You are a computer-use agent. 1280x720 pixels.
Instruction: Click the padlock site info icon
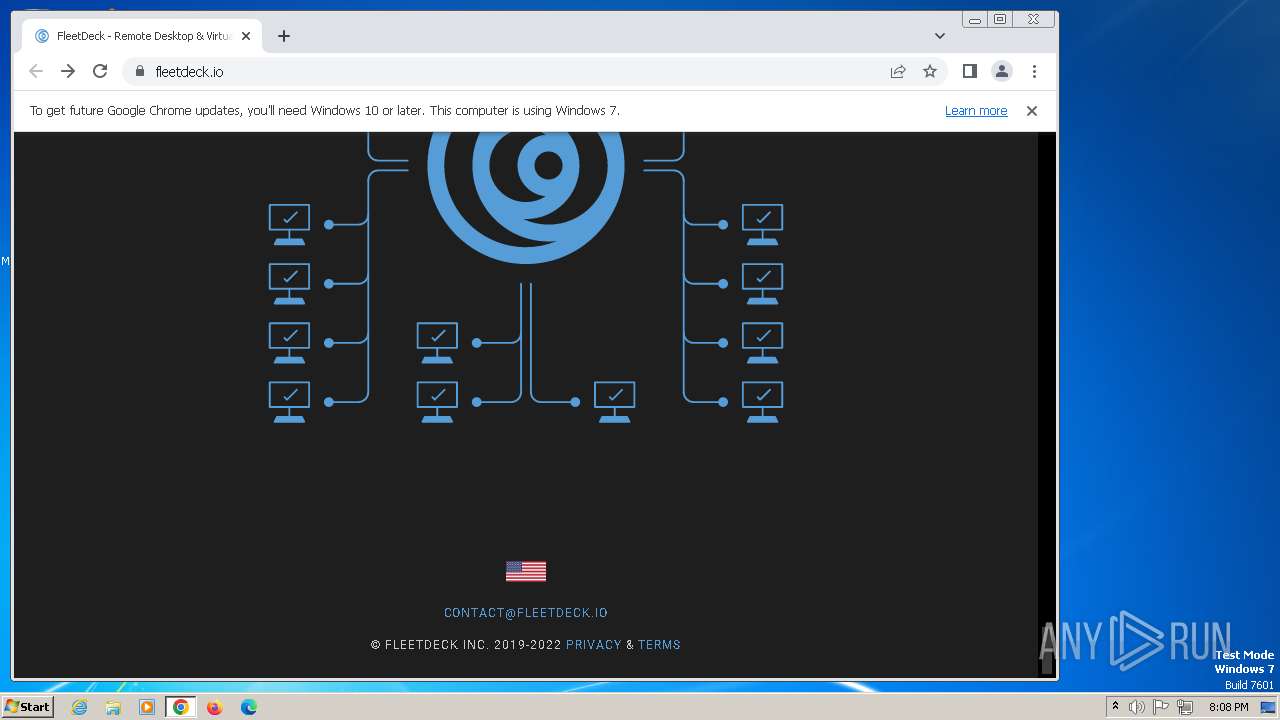pyautogui.click(x=139, y=71)
